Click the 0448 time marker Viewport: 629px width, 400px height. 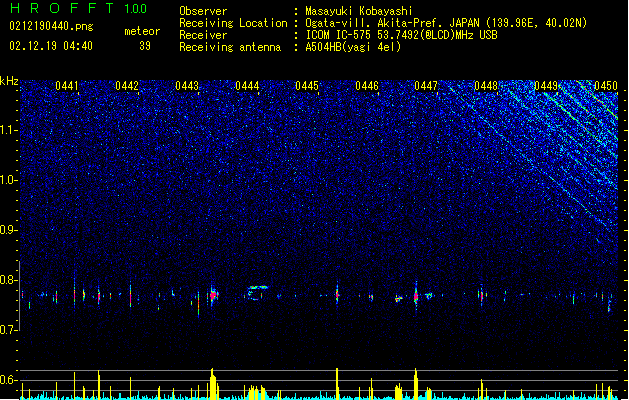[486, 86]
